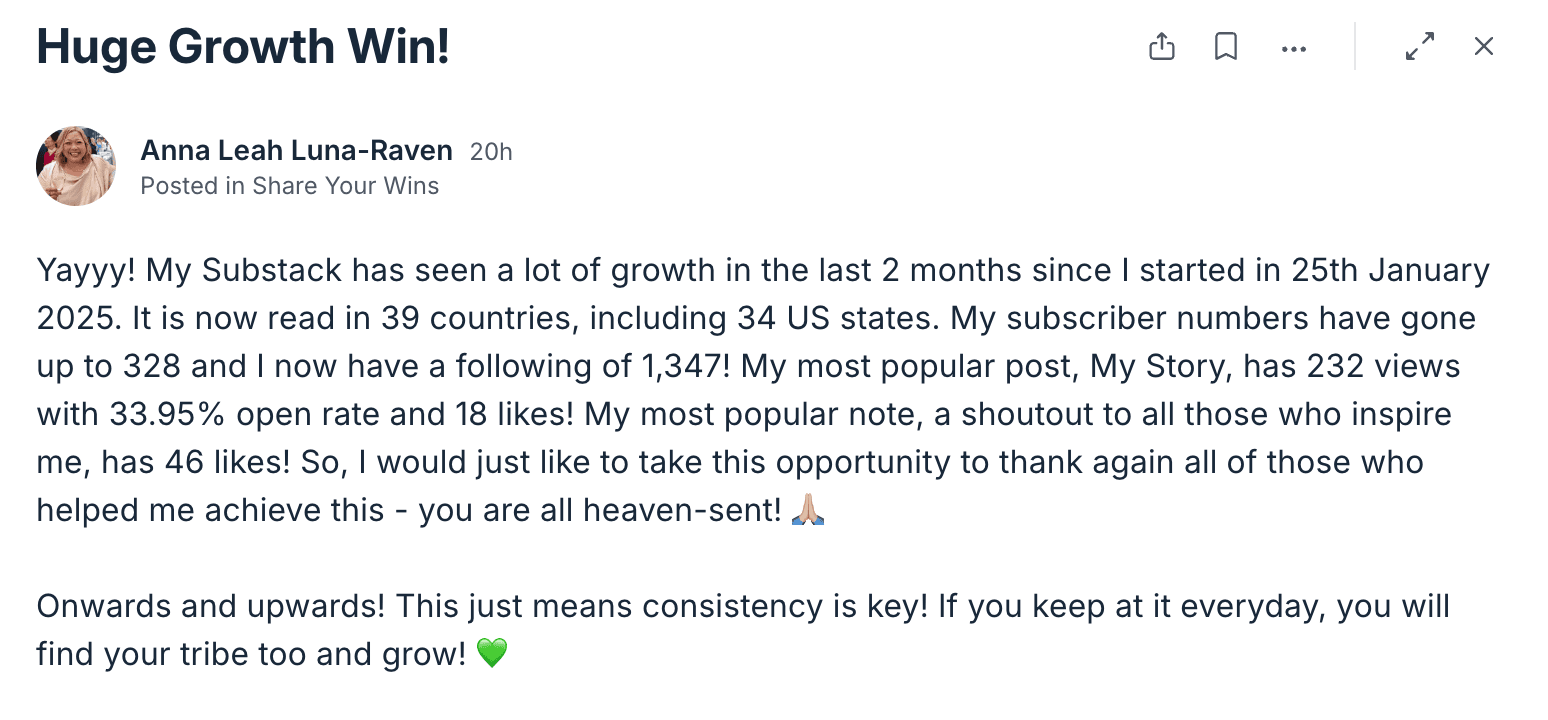Expand the post to full screen
Viewport: 1548px width, 720px height.
pyautogui.click(x=1420, y=47)
